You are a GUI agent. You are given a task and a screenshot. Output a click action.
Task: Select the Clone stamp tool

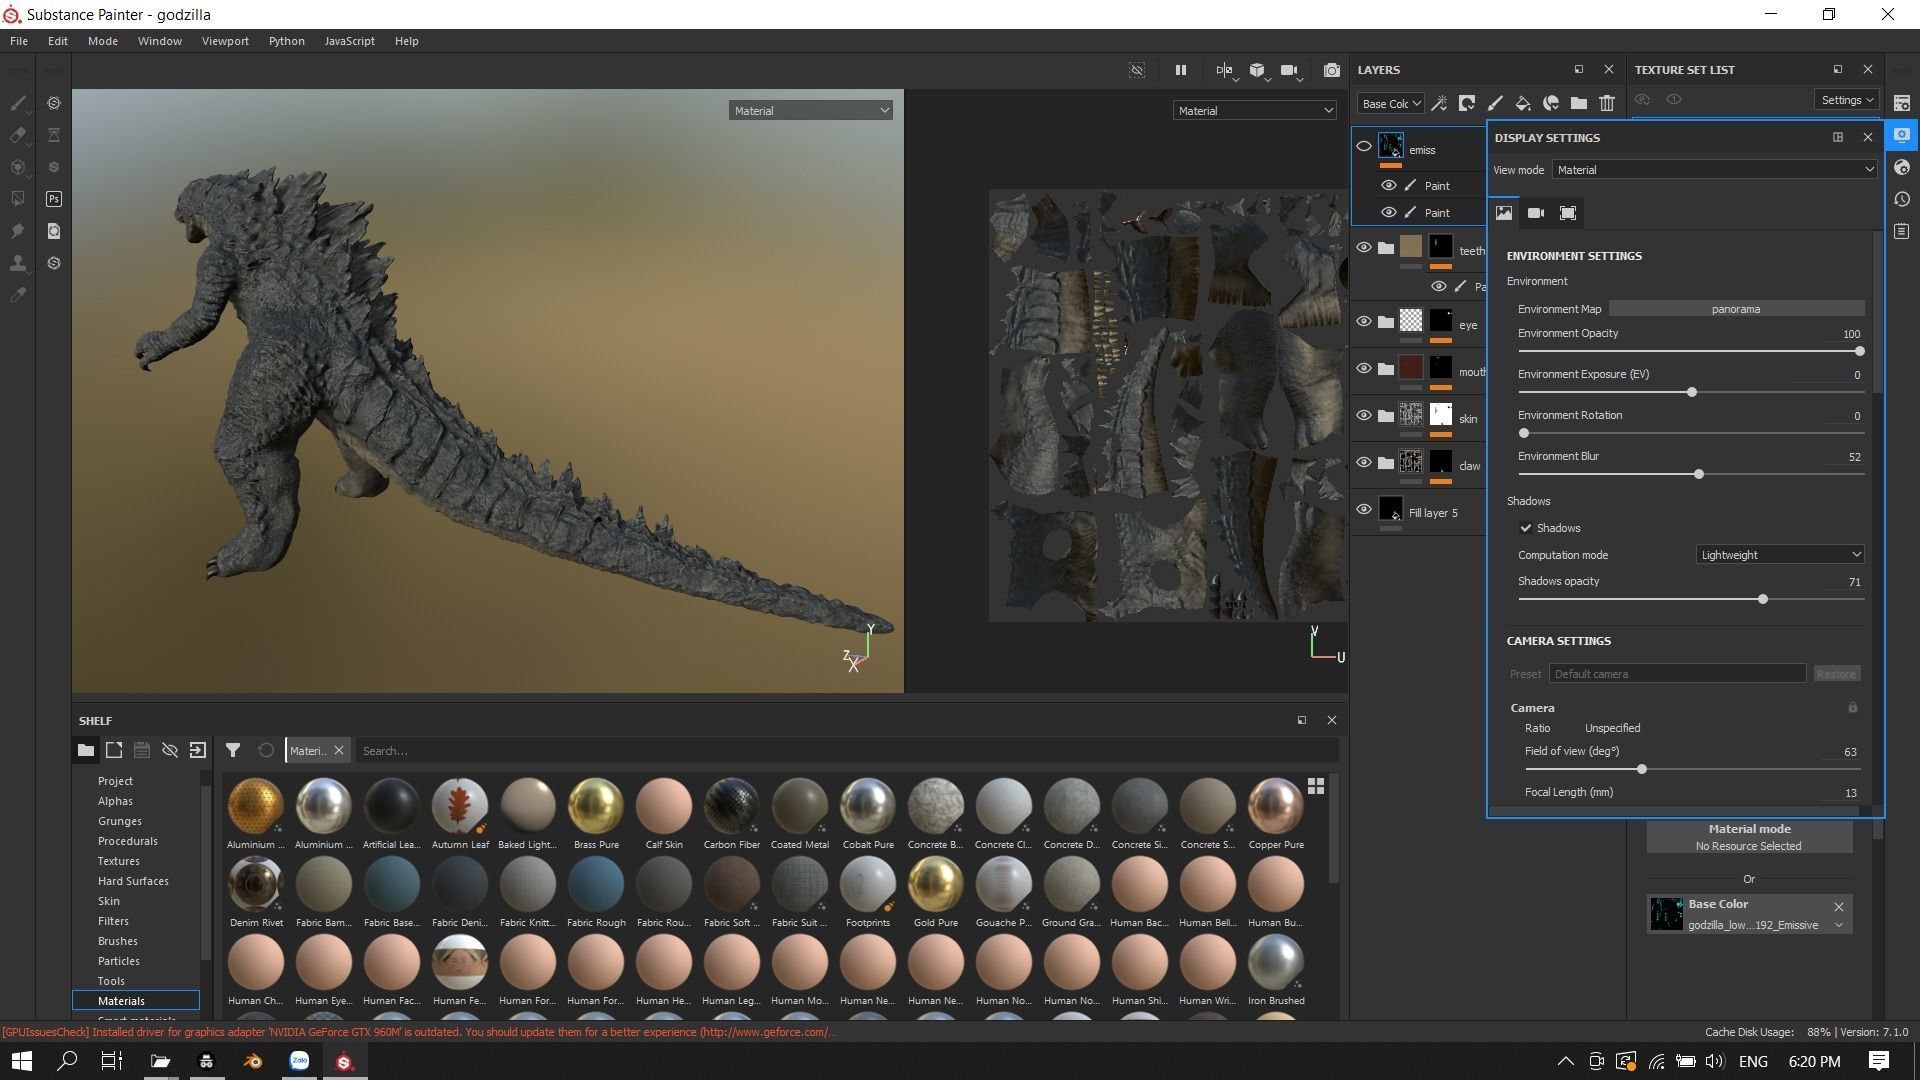18,263
